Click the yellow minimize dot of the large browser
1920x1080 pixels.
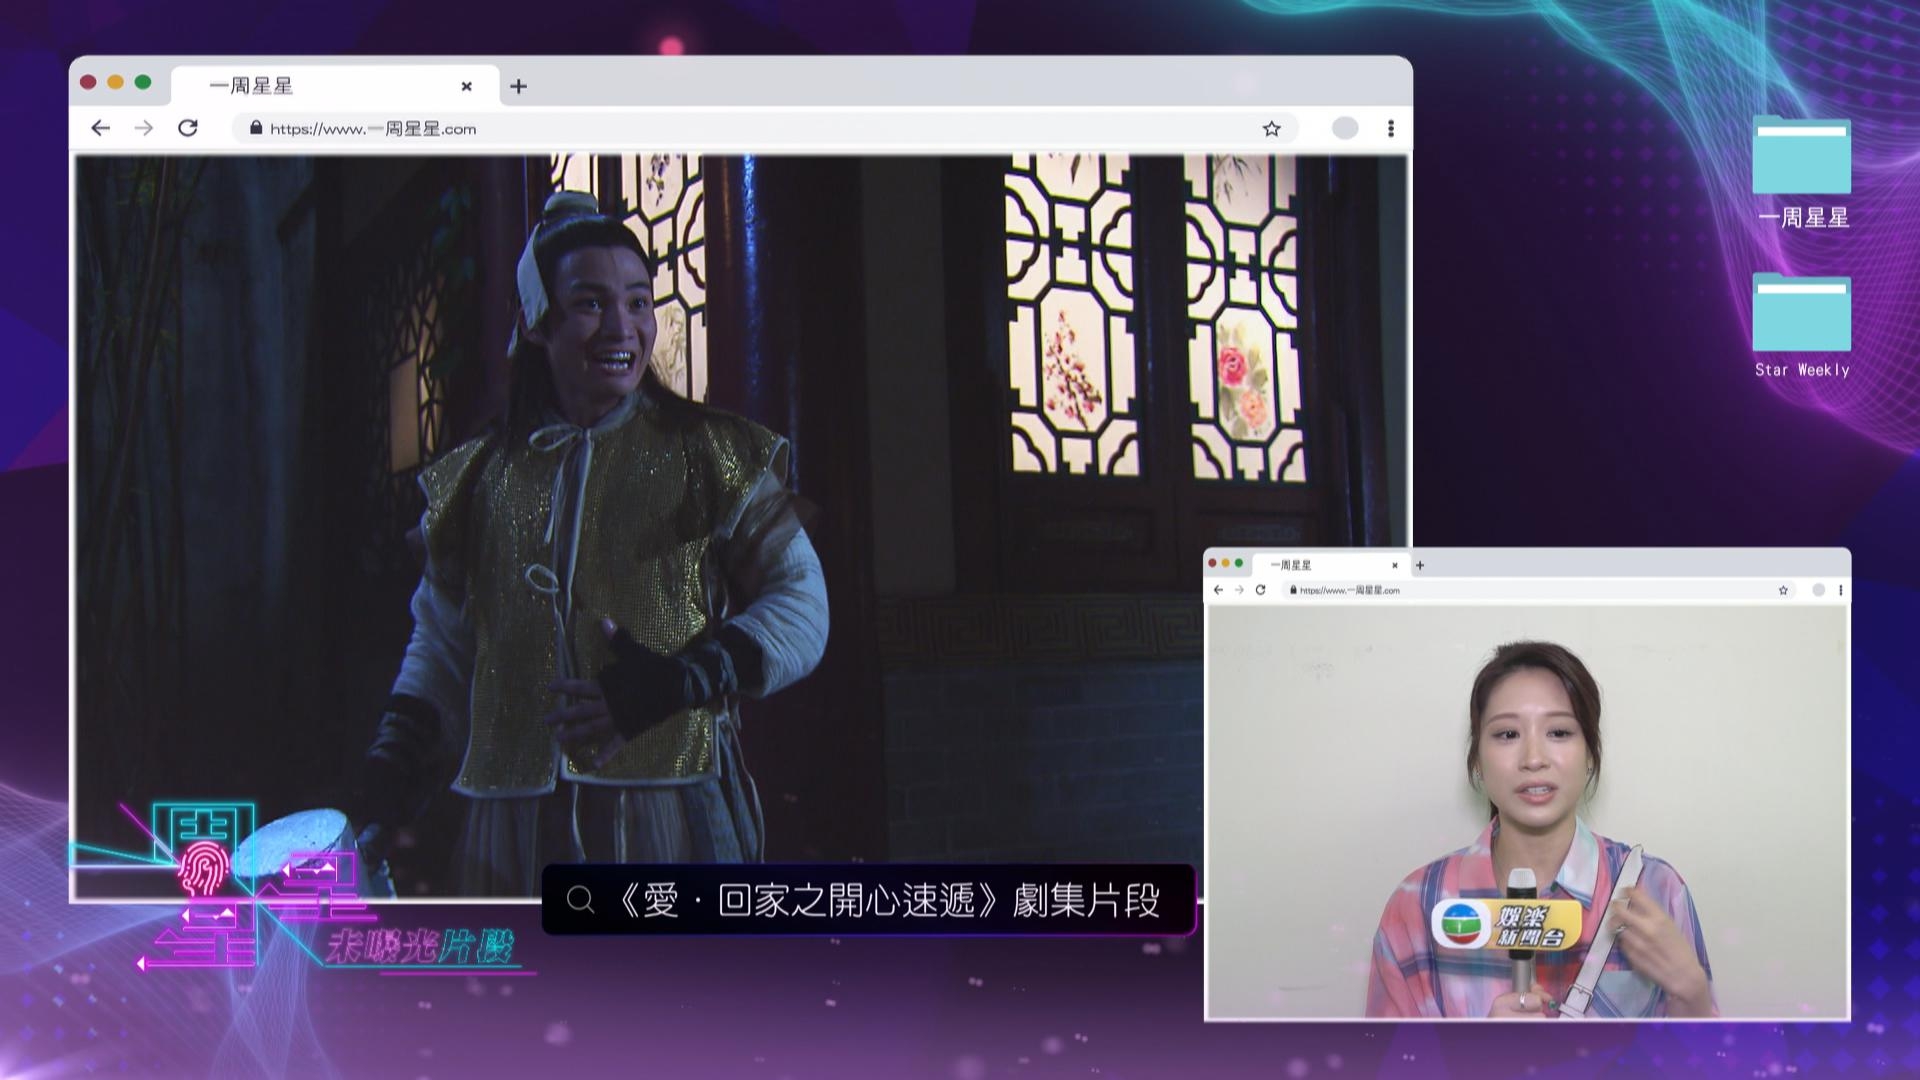(x=115, y=82)
